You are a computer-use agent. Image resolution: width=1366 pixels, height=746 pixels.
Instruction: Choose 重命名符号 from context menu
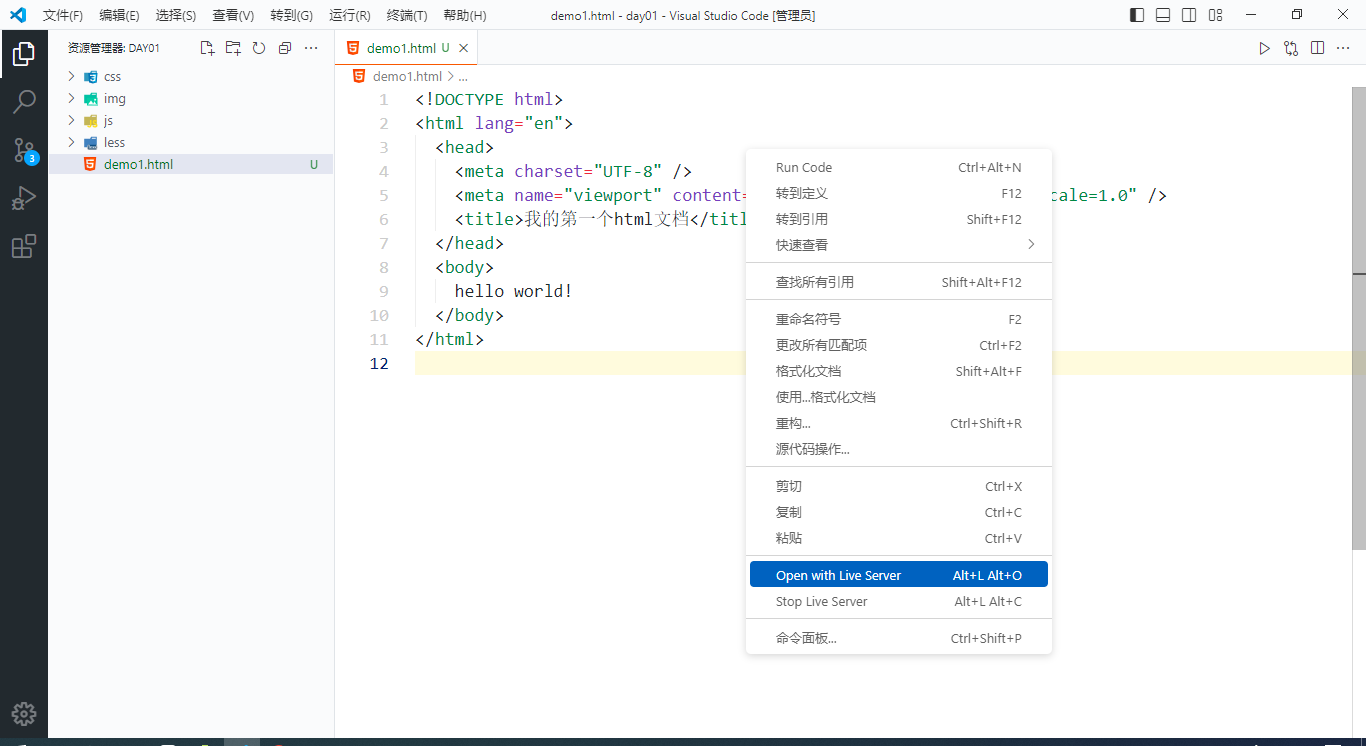click(898, 319)
